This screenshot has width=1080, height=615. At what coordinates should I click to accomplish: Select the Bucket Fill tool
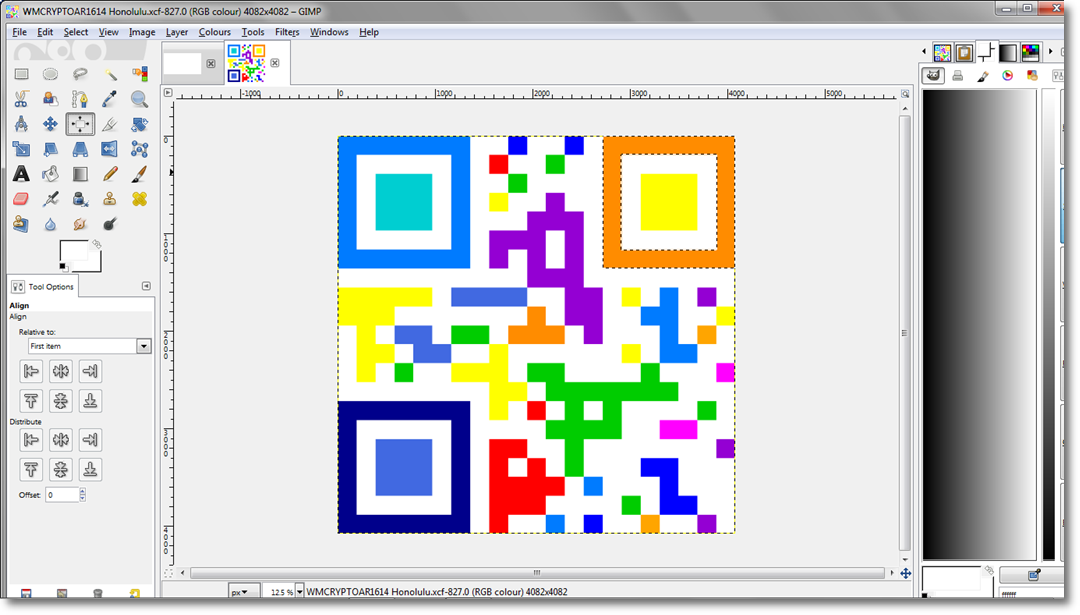pos(50,174)
